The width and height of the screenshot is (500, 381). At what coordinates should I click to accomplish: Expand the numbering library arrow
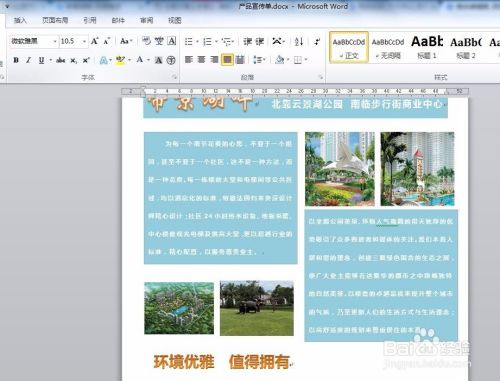pyautogui.click(x=216, y=41)
